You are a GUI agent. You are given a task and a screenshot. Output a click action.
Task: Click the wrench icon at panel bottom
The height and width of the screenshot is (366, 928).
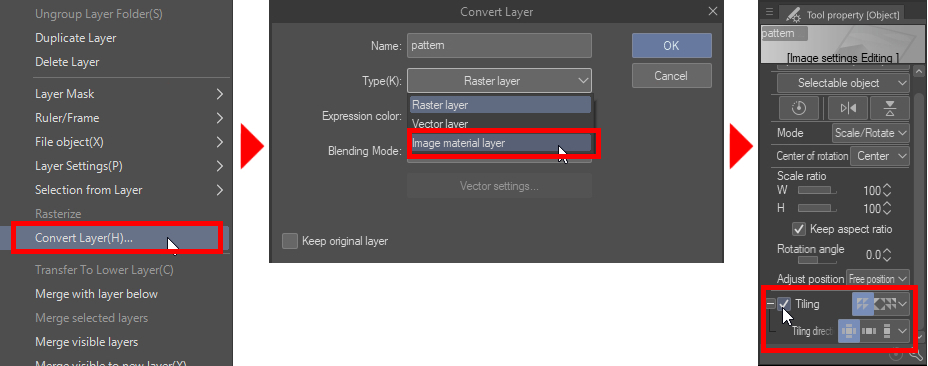tap(916, 355)
